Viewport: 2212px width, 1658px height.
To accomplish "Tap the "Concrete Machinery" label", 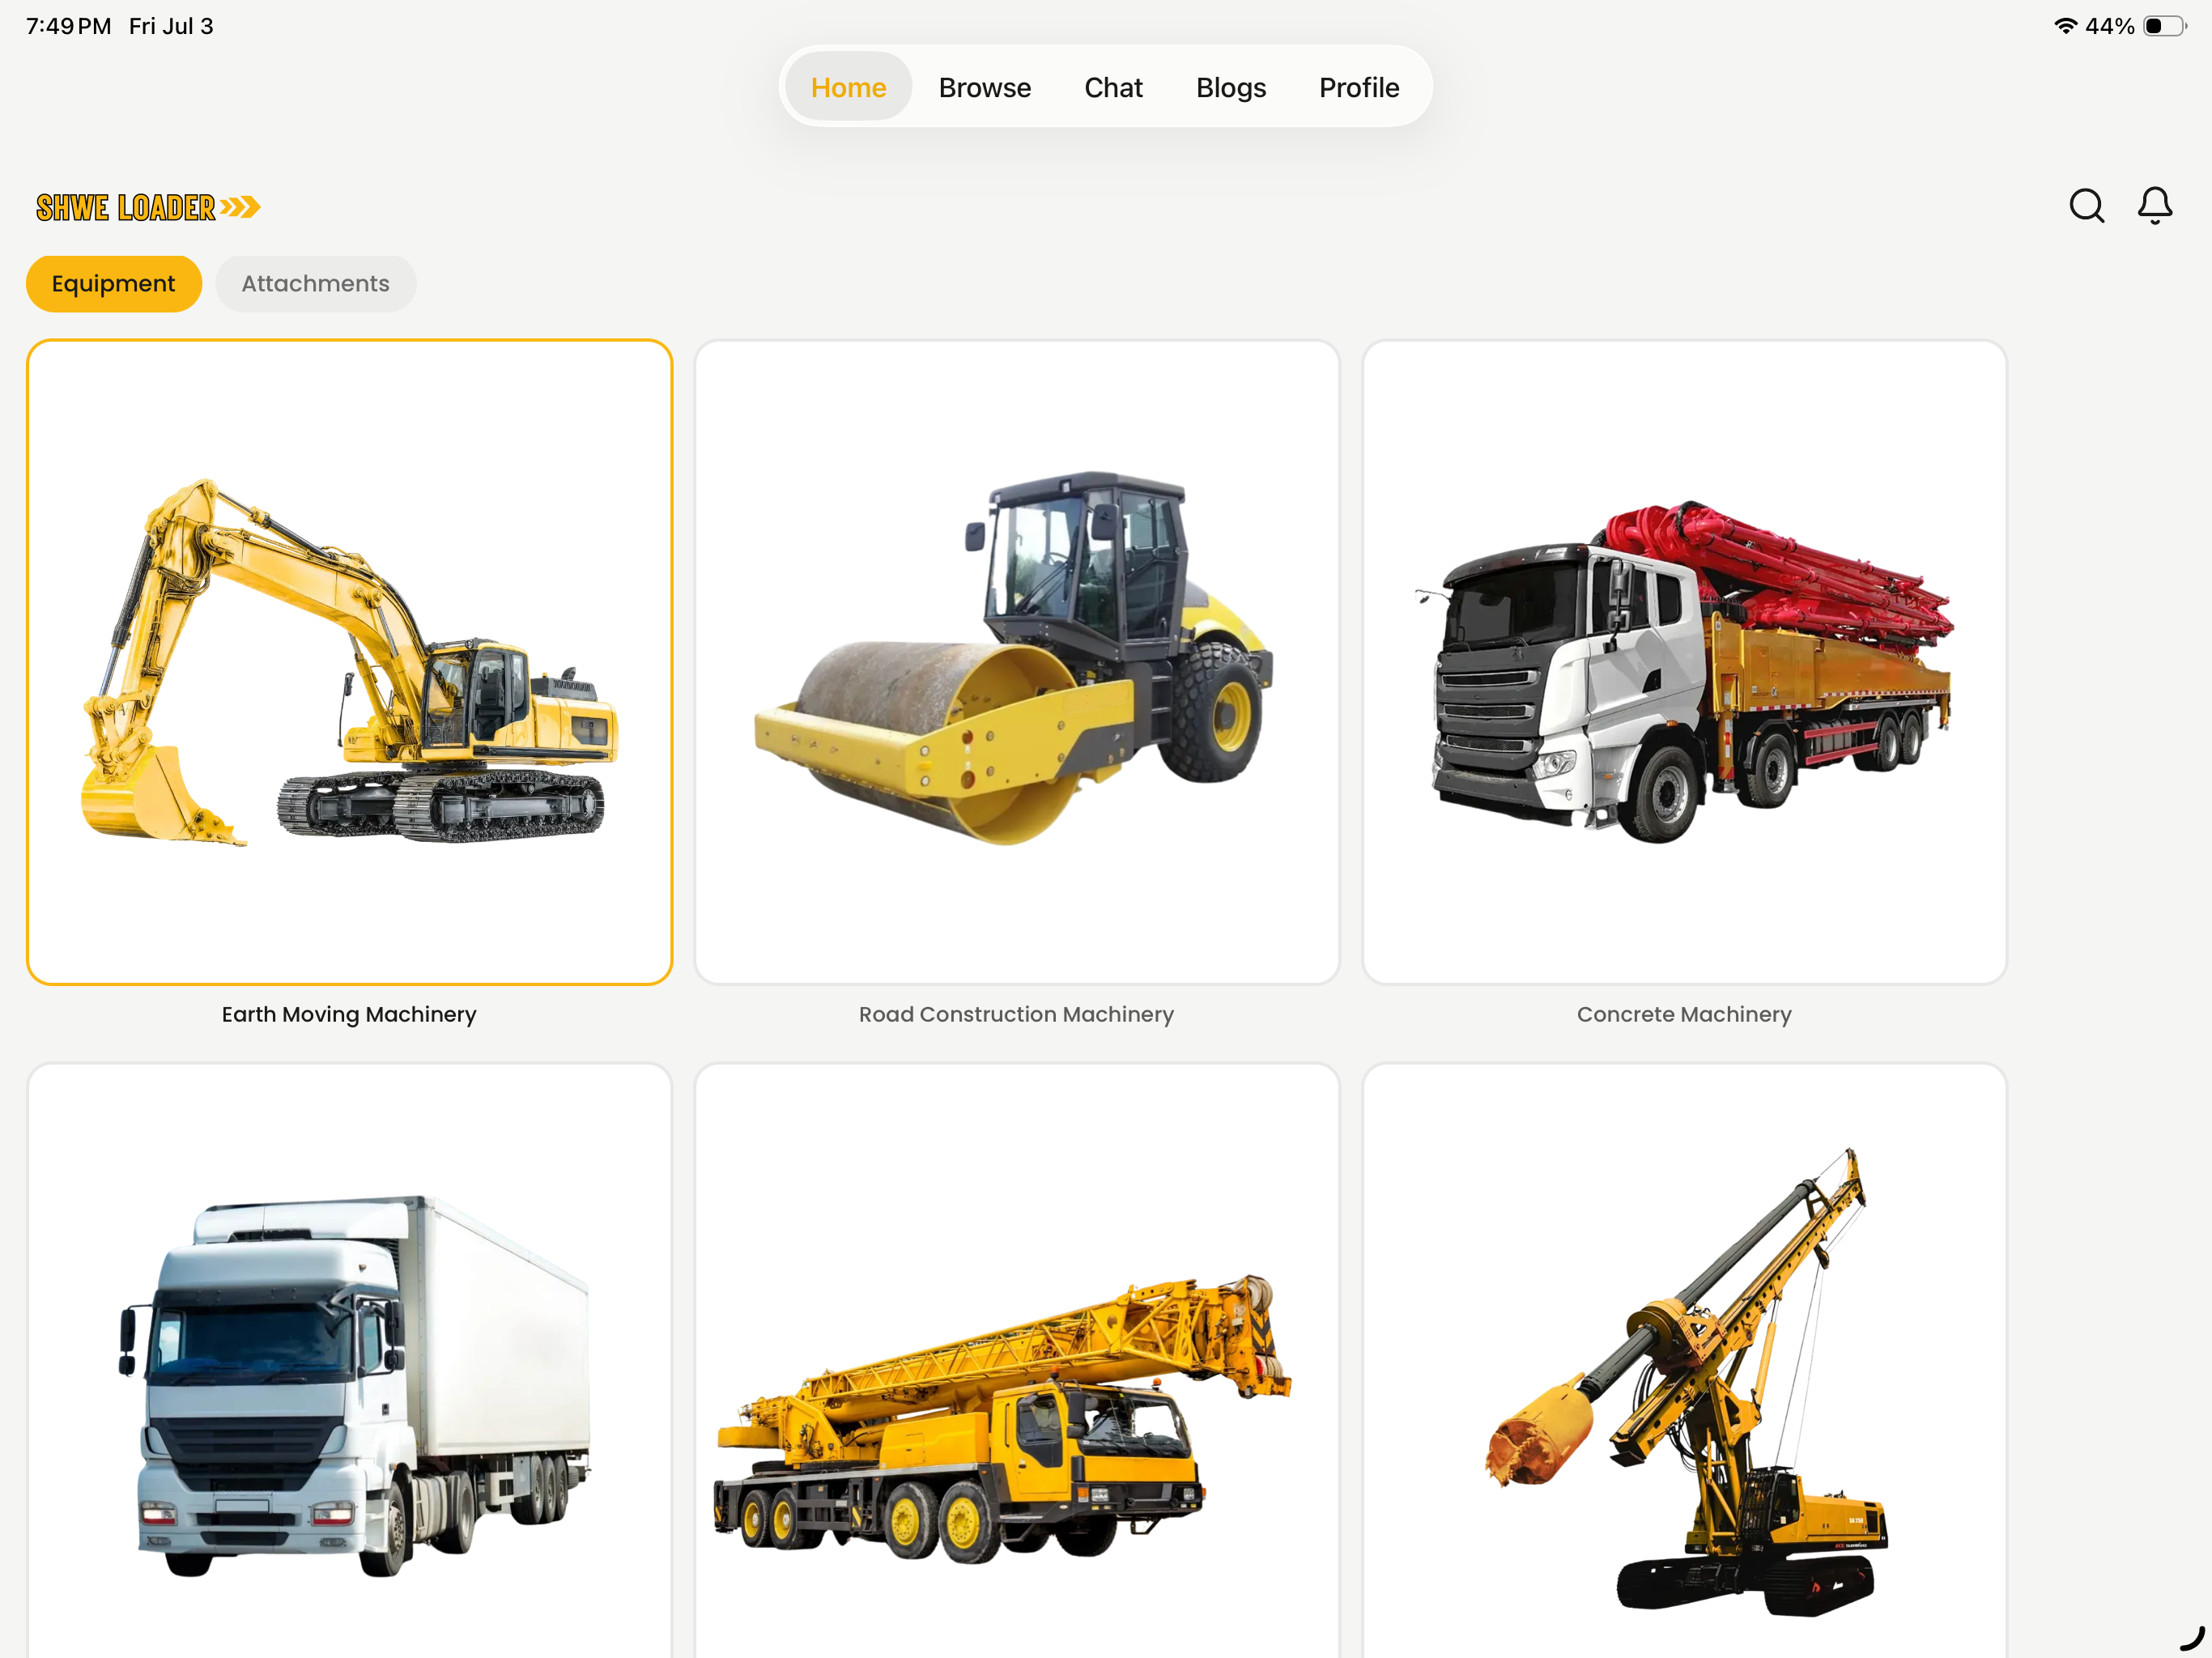I will pyautogui.click(x=1685, y=1014).
